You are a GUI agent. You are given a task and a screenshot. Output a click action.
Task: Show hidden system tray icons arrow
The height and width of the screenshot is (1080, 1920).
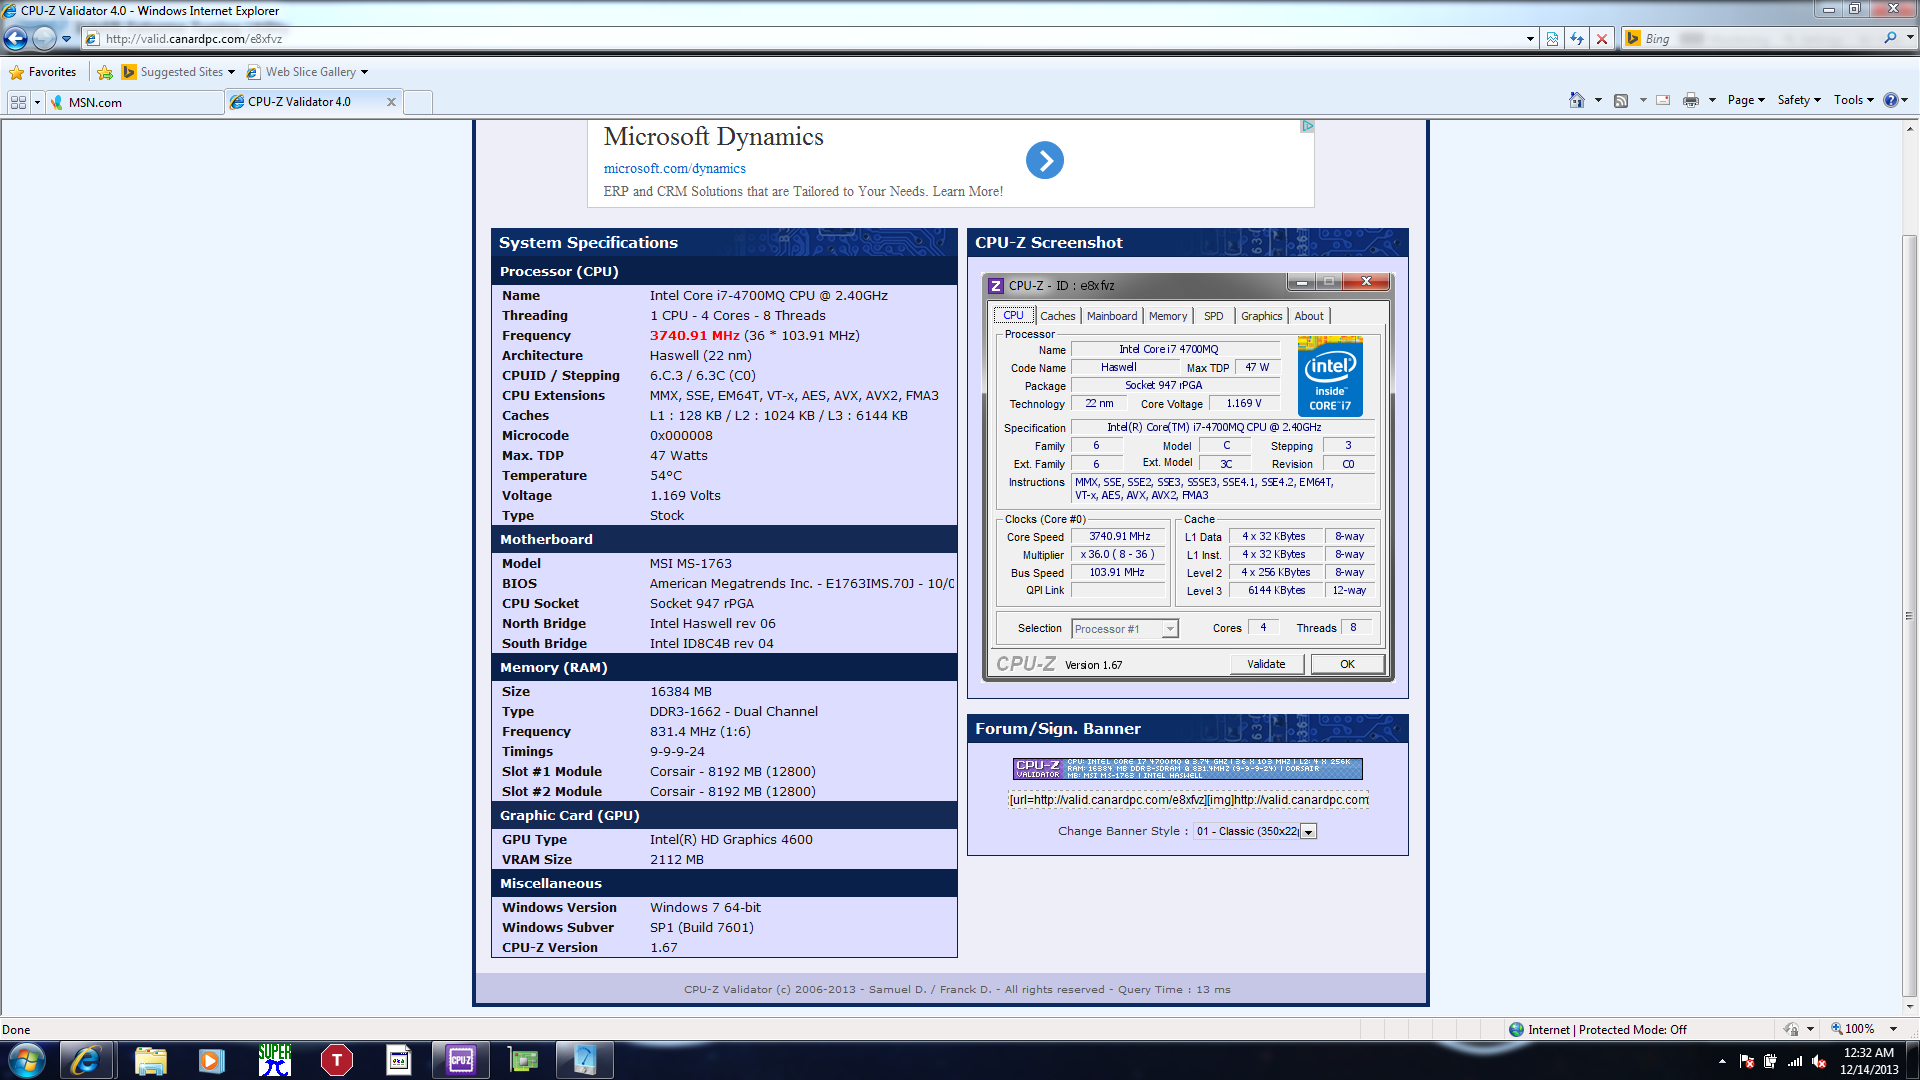click(x=1722, y=1061)
